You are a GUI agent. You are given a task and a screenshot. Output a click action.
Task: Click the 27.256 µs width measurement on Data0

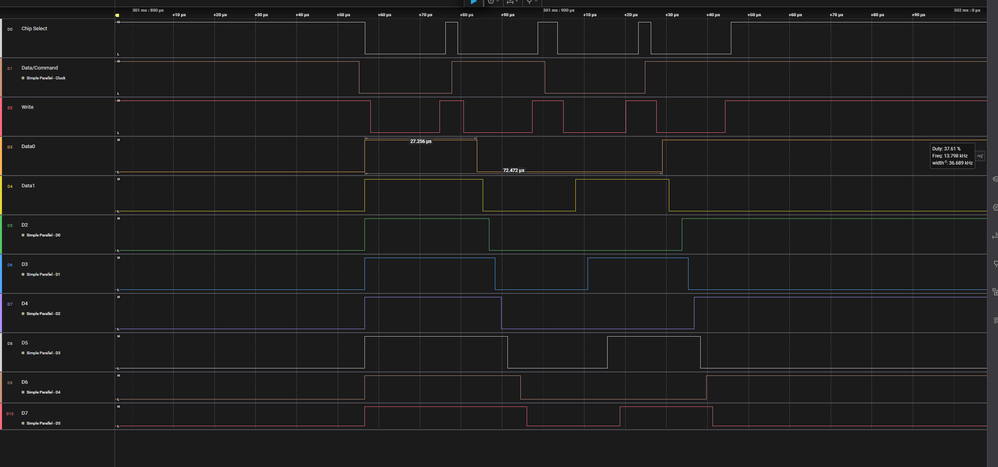pyautogui.click(x=421, y=141)
